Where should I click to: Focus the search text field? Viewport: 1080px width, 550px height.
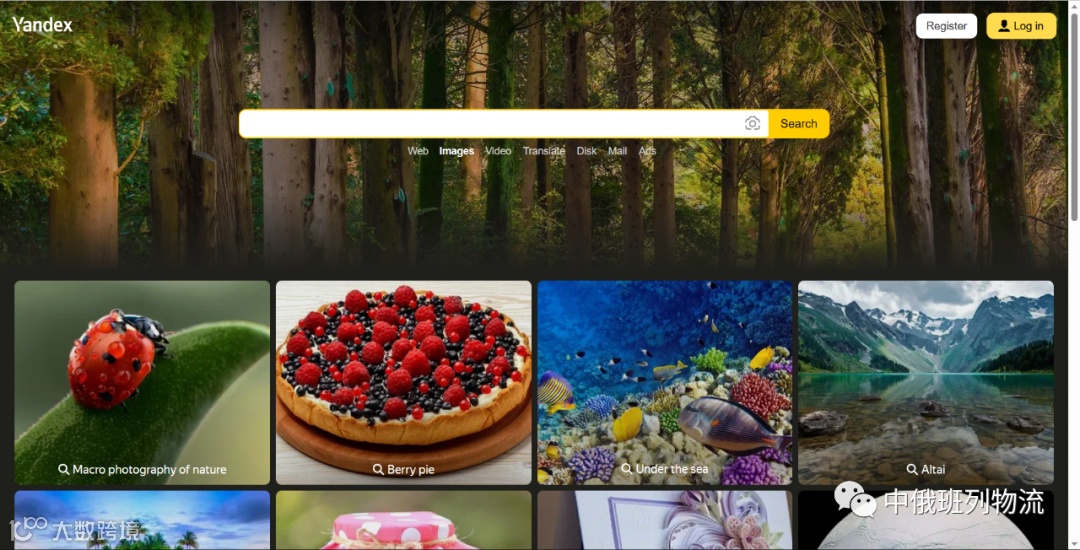coord(491,124)
